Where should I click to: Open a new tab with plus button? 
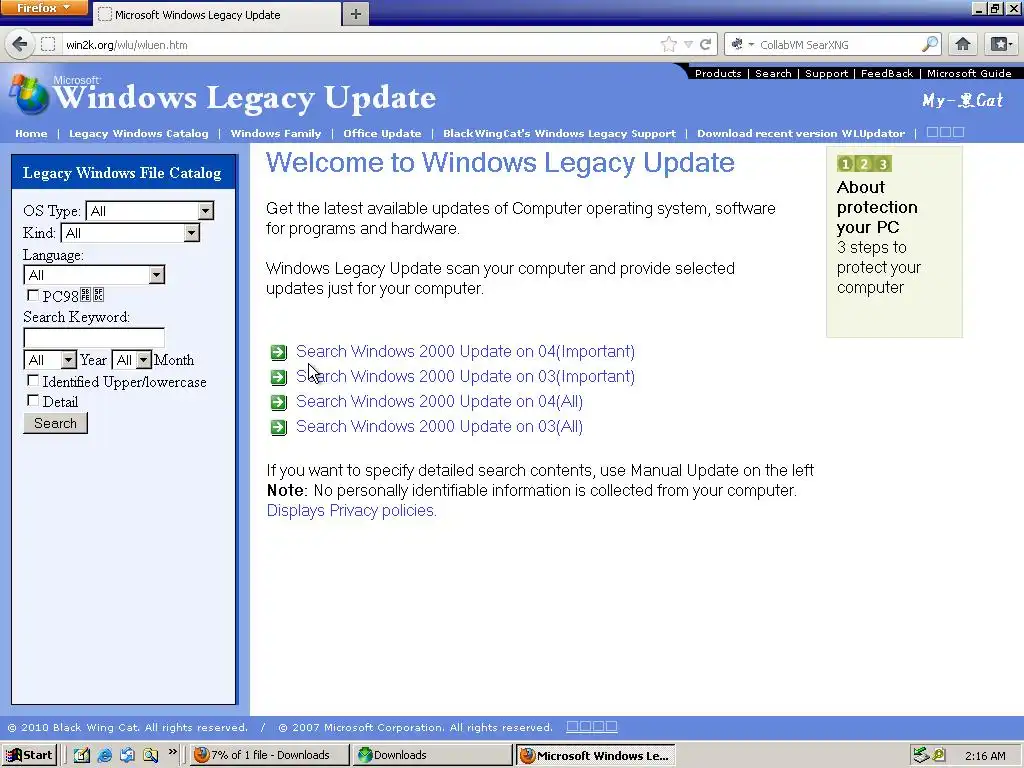[356, 14]
